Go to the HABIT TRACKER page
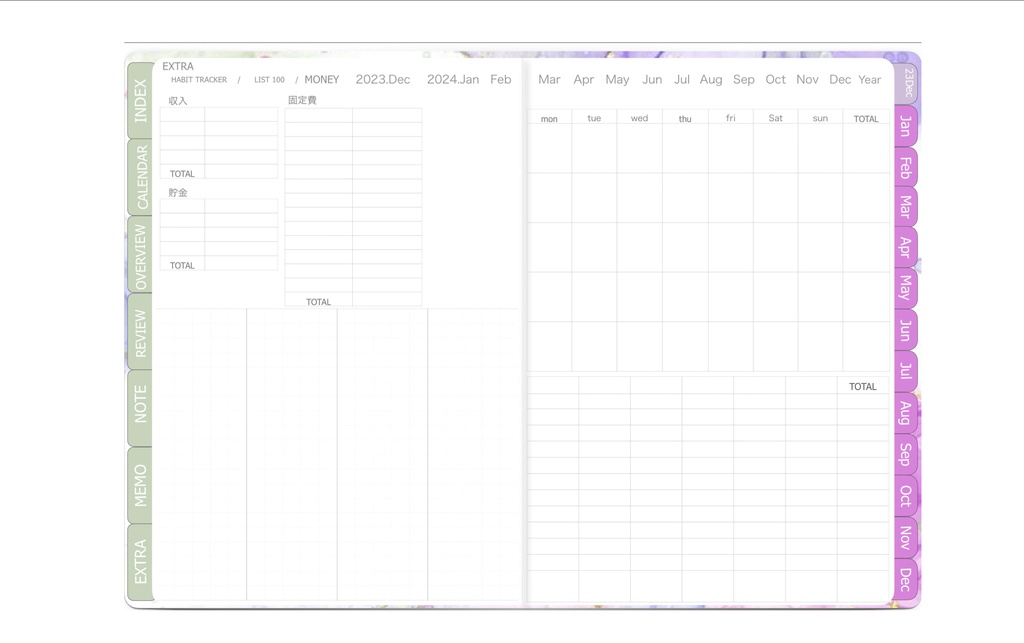Screen dimensions: 1024x643 pos(198,79)
